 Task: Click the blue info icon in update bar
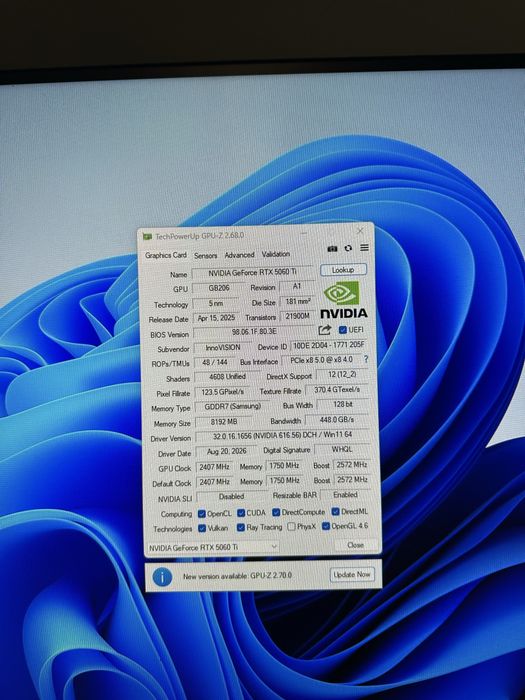point(162,577)
